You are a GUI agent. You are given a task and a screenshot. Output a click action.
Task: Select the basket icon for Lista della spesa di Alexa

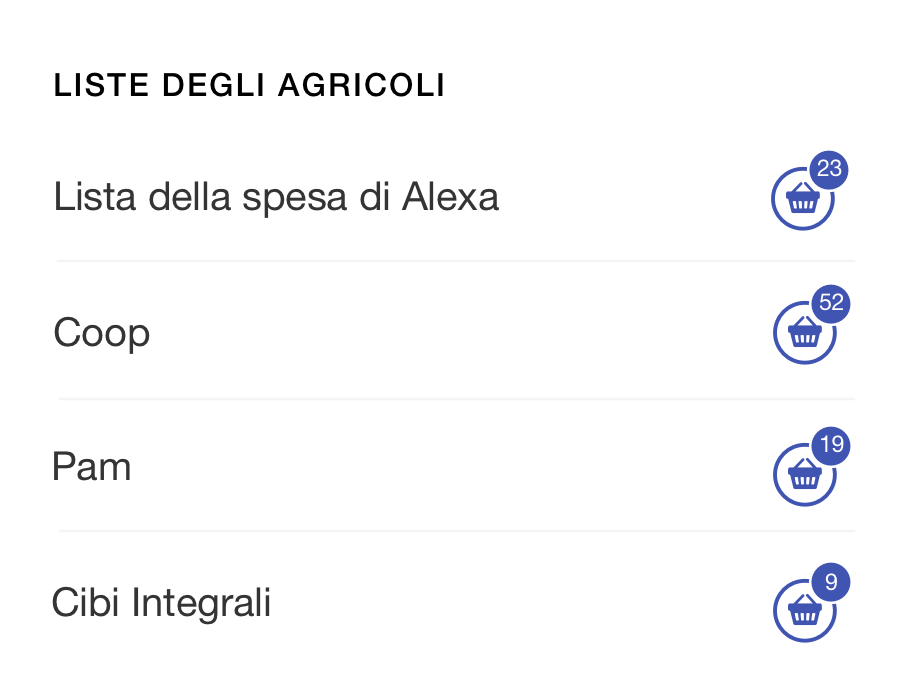803,200
